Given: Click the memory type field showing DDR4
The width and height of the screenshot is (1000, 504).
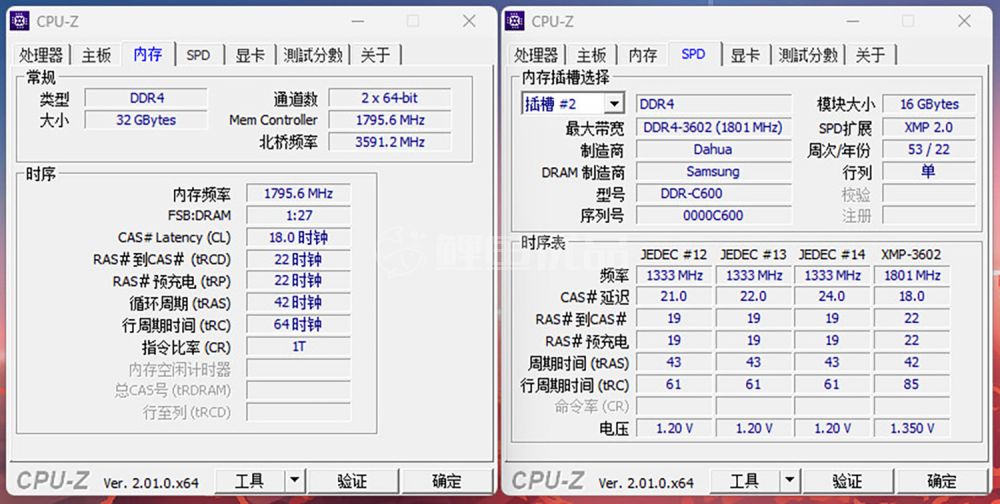Looking at the screenshot, I should click(x=147, y=98).
